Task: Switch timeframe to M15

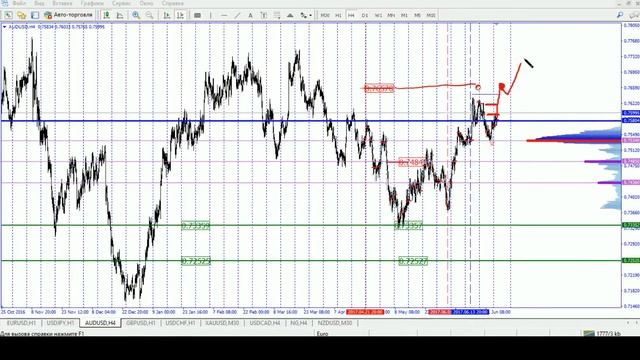Action: point(431,15)
